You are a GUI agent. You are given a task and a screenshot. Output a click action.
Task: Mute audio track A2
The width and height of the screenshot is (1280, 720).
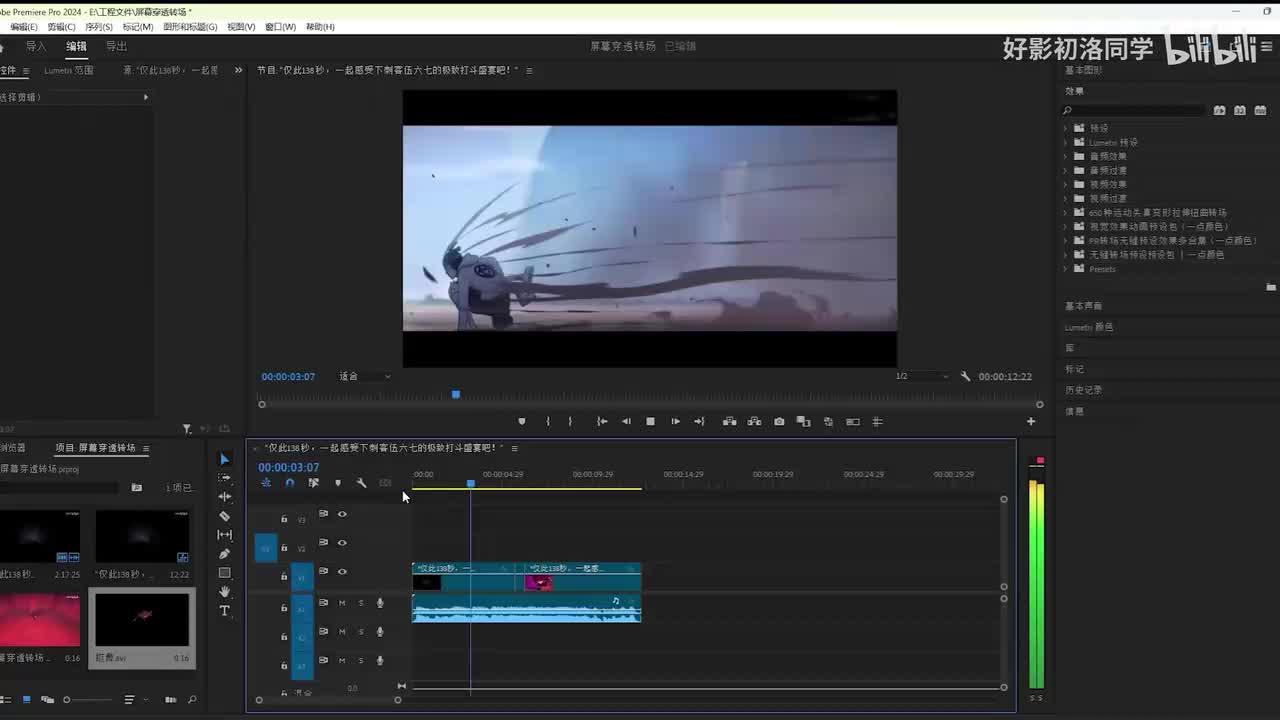click(342, 632)
